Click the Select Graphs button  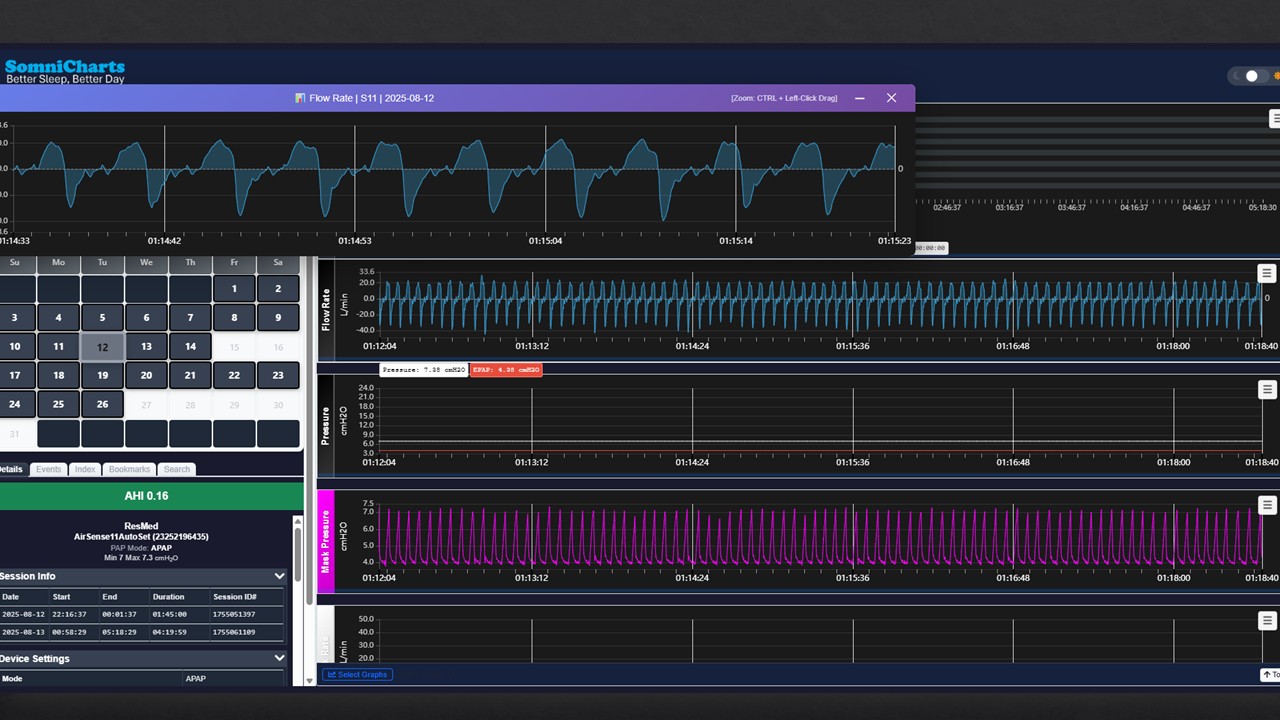point(357,674)
